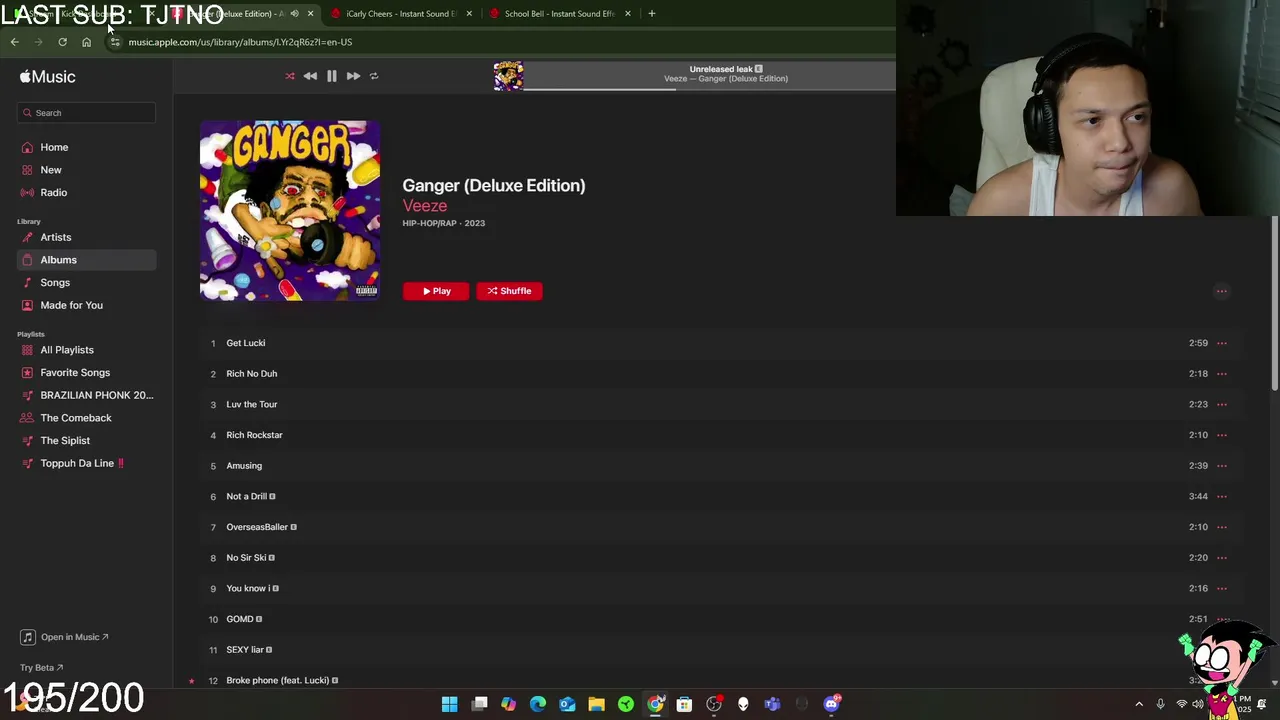The image size is (1280, 720).
Task: Open the BRAZILIAN PHONK playlist
Action: coord(96,395)
